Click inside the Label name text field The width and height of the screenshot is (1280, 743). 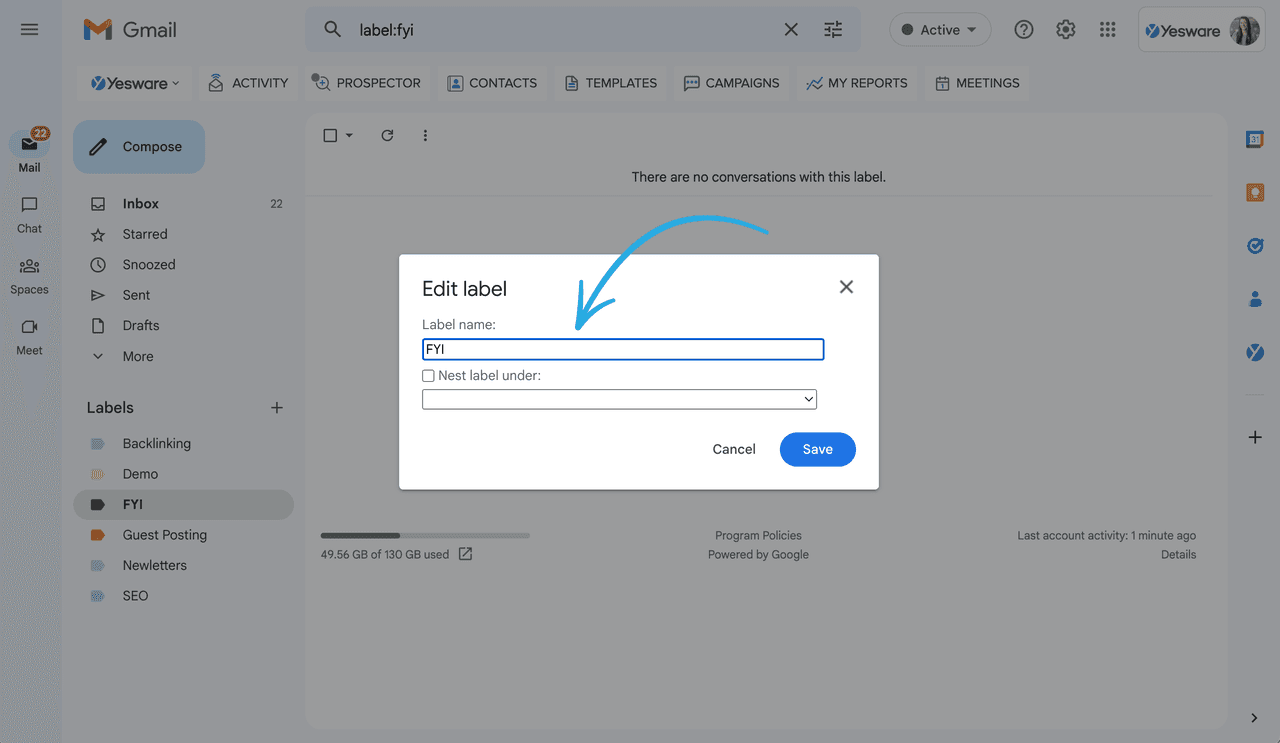(622, 349)
